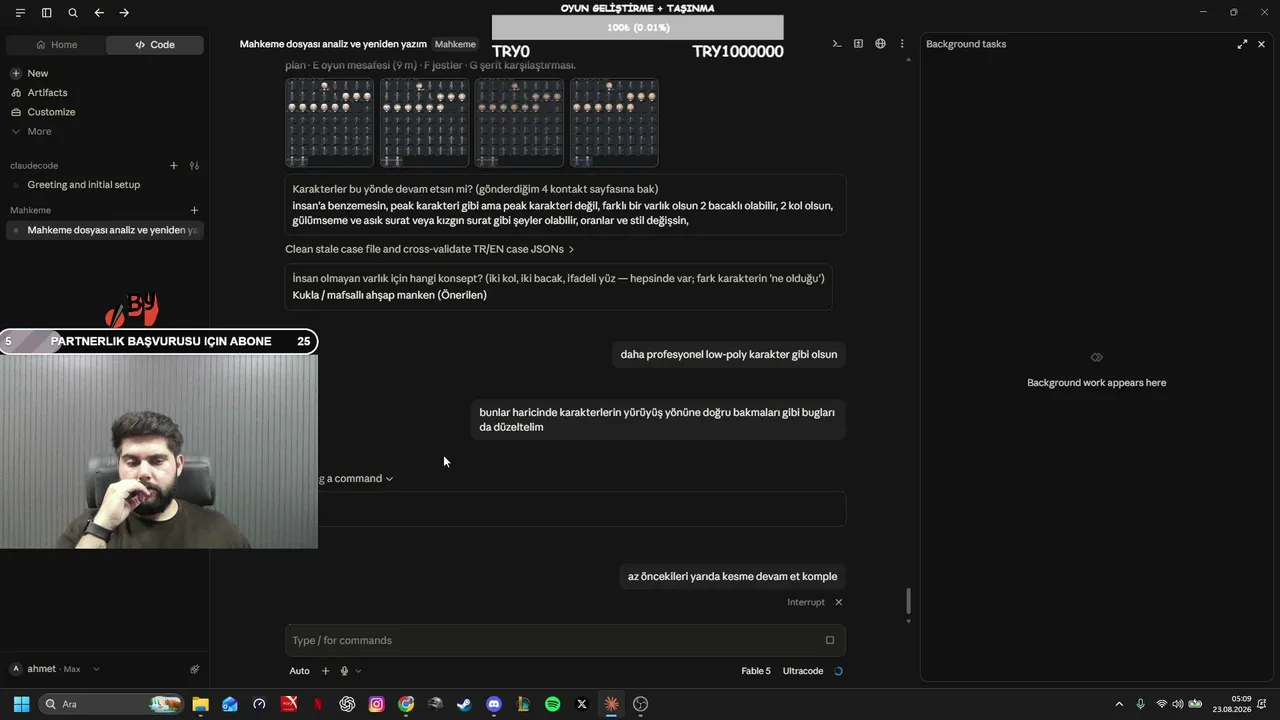This screenshot has height=720, width=1280.
Task: Close the Background tasks panel
Action: point(1261,44)
